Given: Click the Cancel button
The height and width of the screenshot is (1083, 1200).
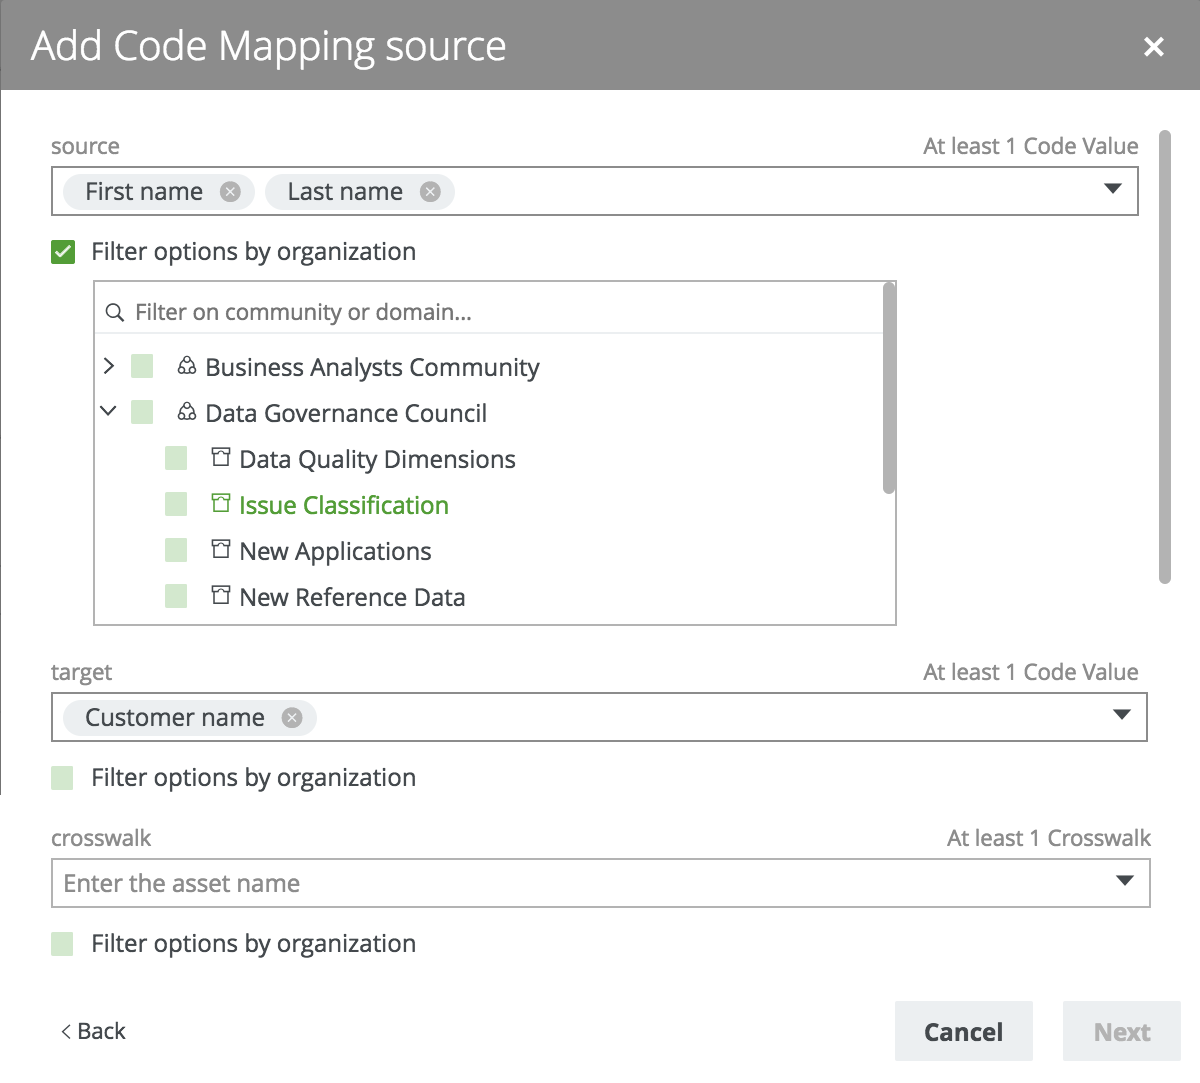Looking at the screenshot, I should tap(963, 1032).
